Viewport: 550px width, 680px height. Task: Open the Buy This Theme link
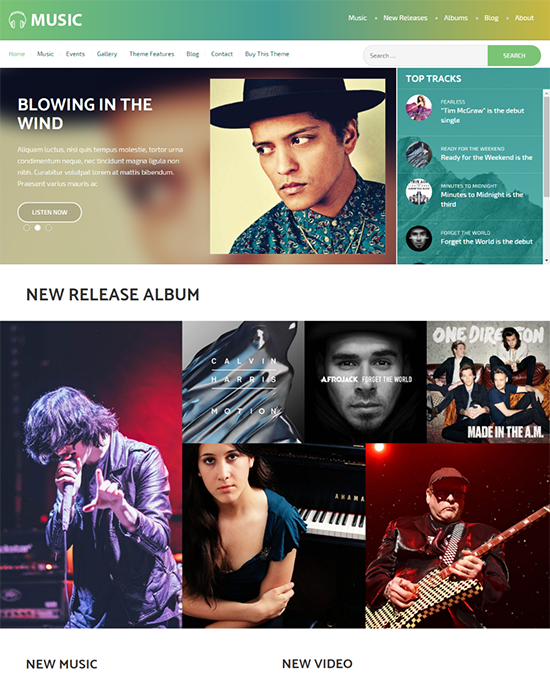click(x=267, y=54)
